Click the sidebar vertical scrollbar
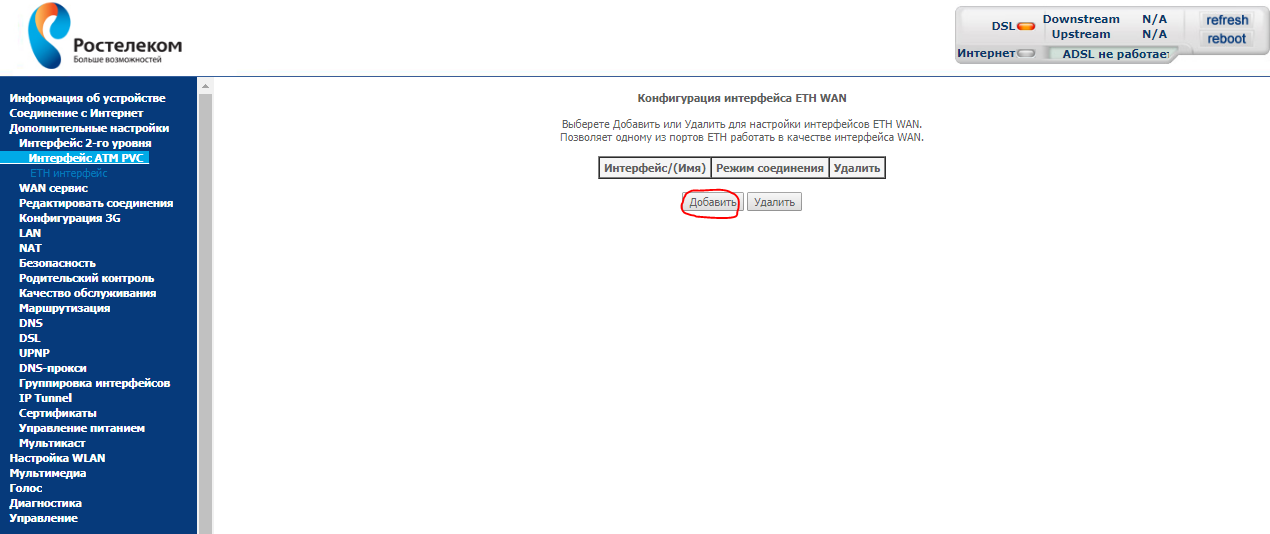The width and height of the screenshot is (1270, 534). pyautogui.click(x=205, y=306)
